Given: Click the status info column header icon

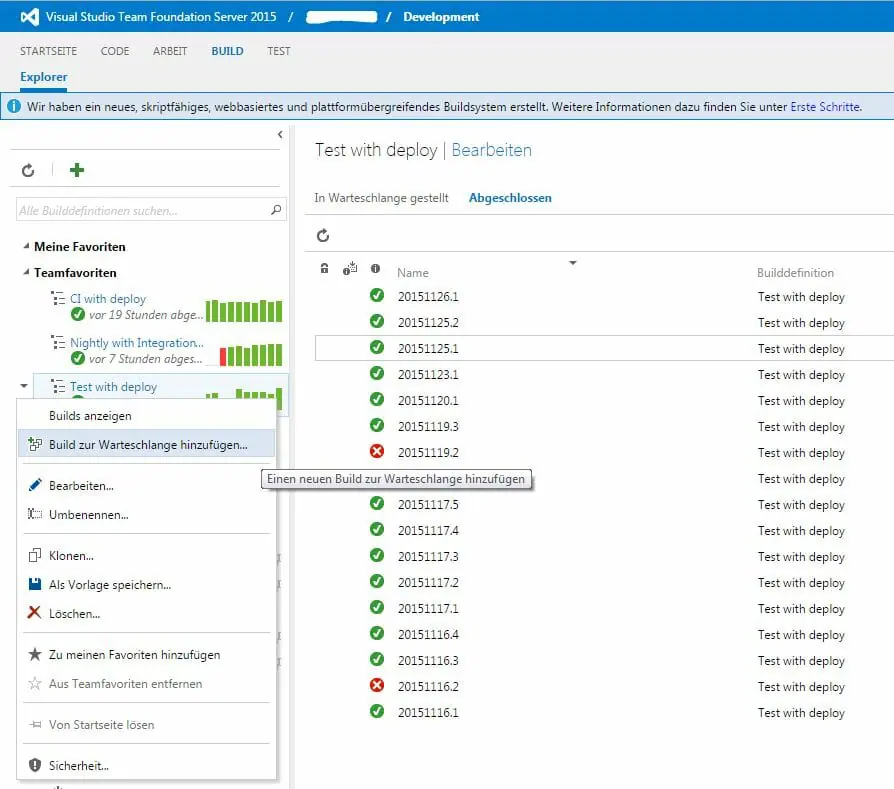Looking at the screenshot, I should 375,269.
